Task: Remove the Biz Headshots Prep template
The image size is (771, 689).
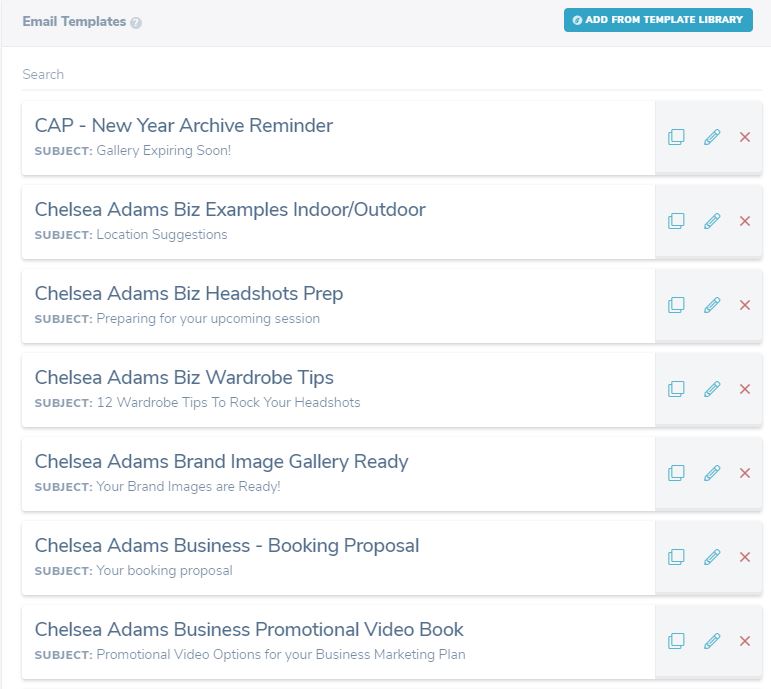Action: click(x=745, y=305)
